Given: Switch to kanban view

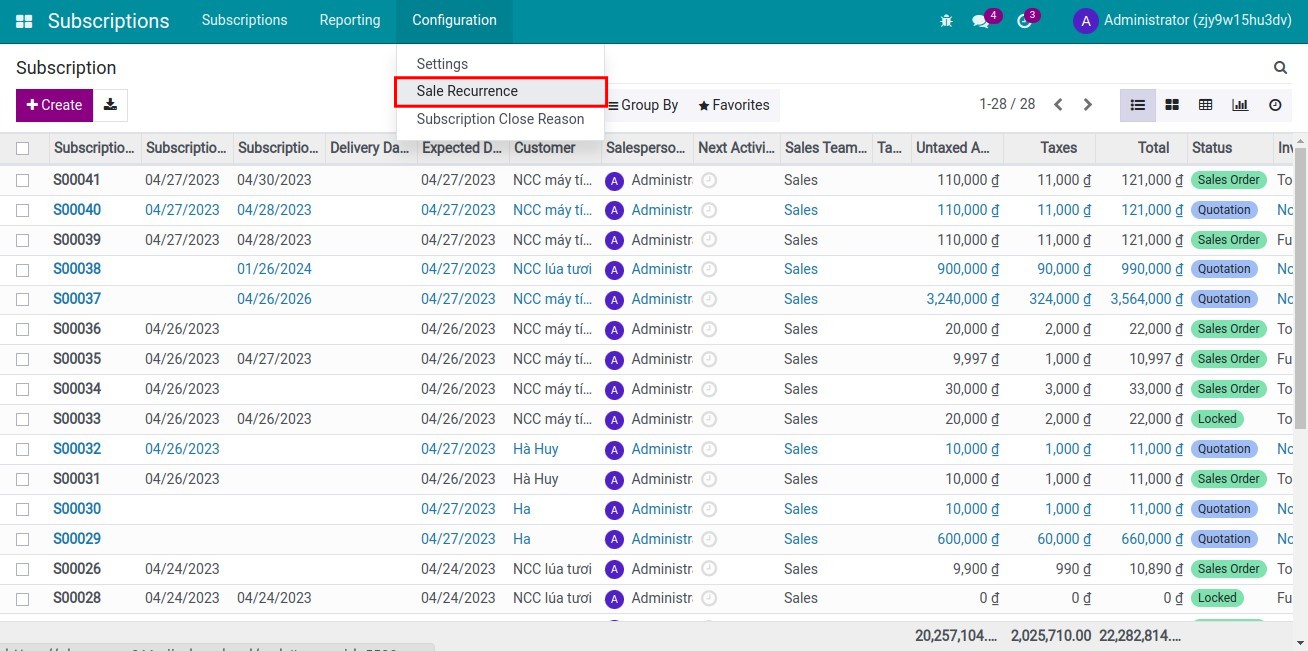Looking at the screenshot, I should 1172,105.
